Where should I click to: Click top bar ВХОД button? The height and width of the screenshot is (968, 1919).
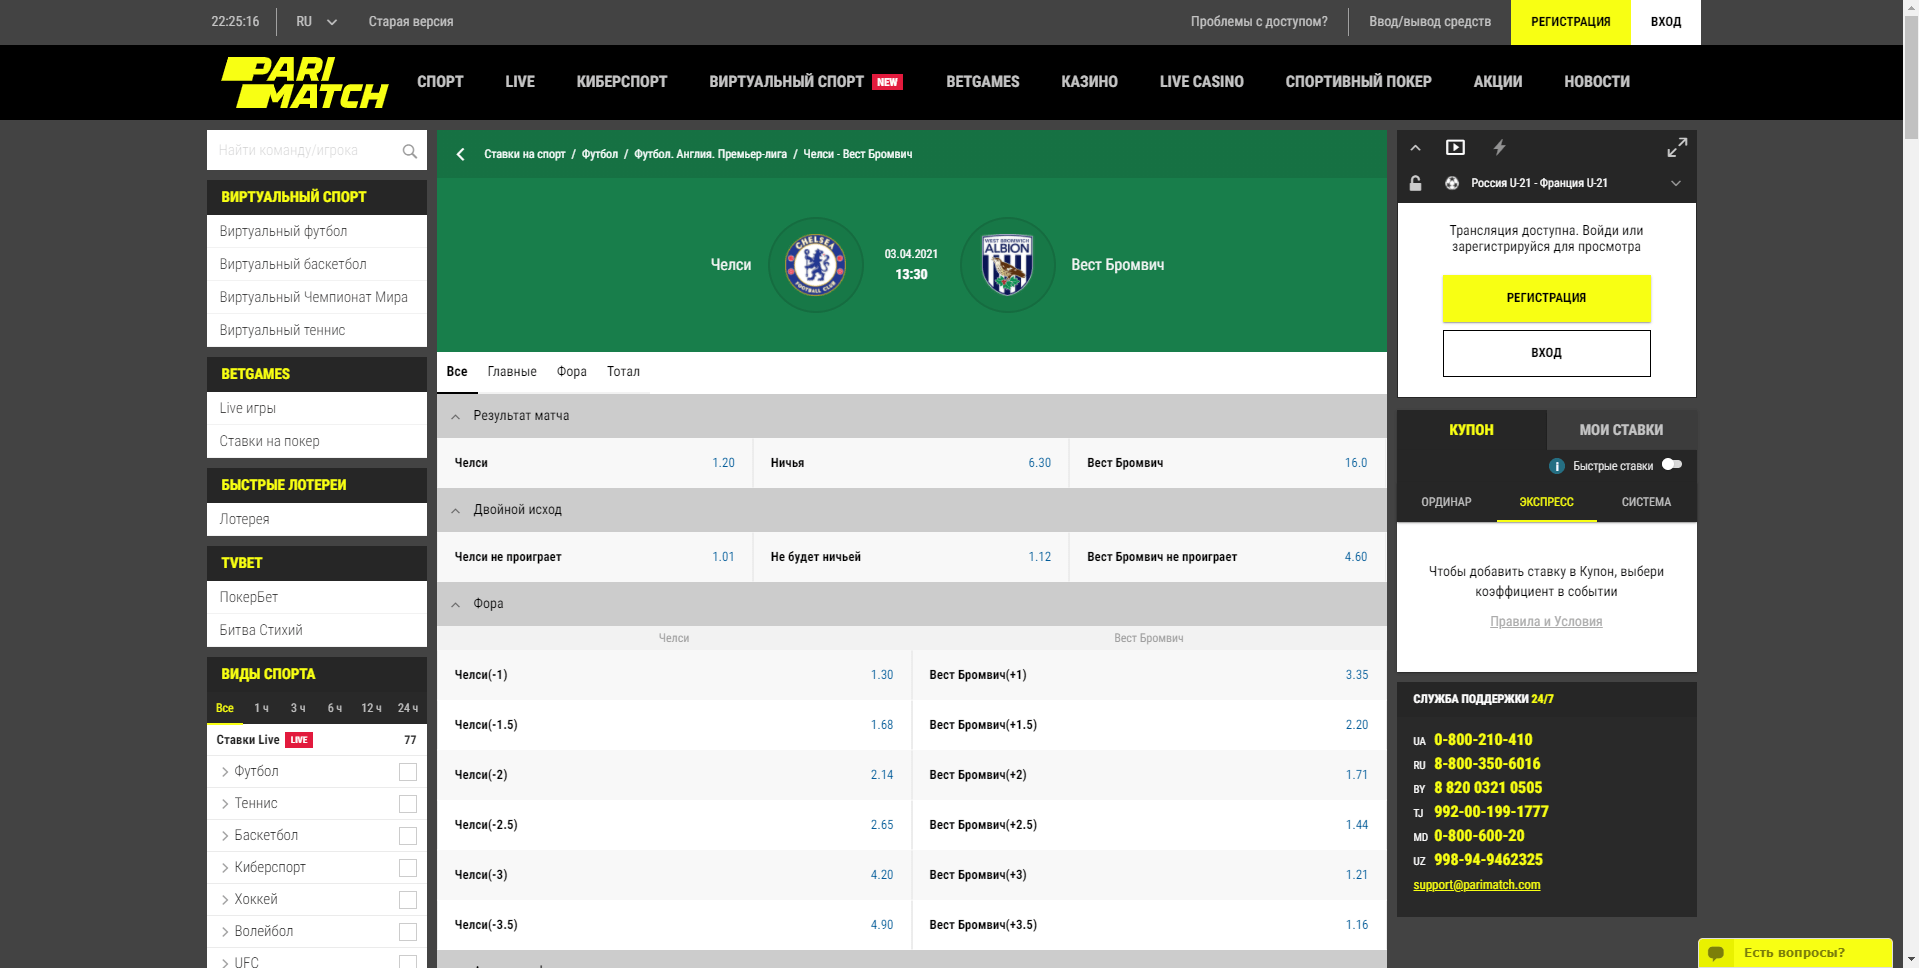click(x=1666, y=22)
